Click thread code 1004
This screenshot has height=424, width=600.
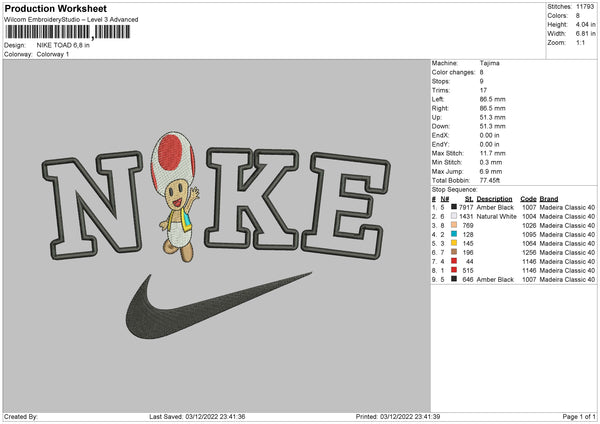click(x=529, y=216)
